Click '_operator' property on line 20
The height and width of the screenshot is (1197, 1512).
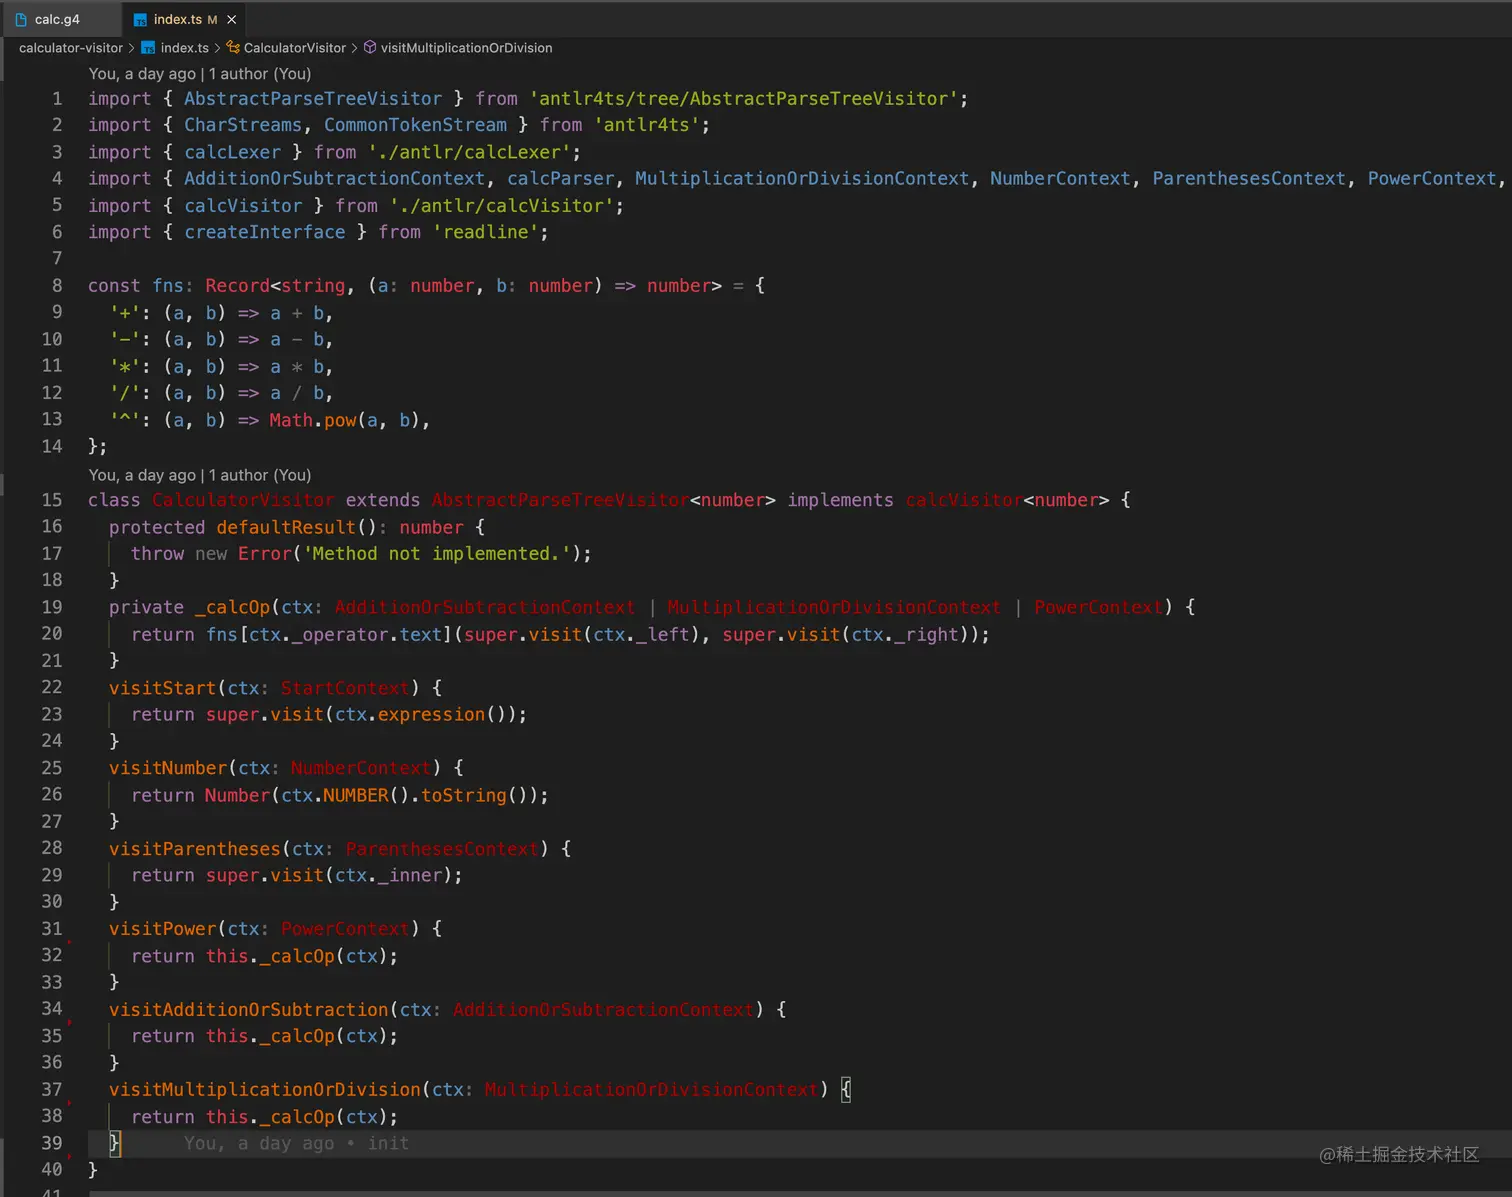point(340,634)
